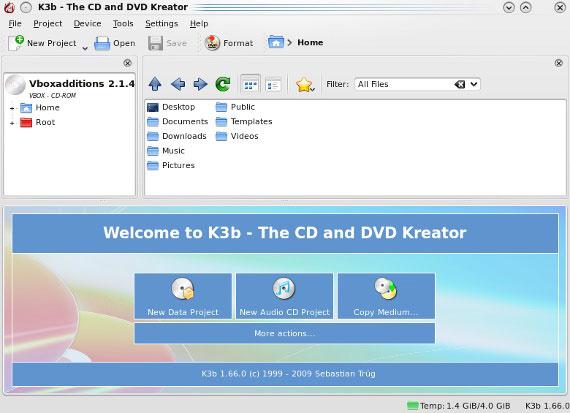Open the Settings menu
Screen dimensions: 570x413
point(161,24)
